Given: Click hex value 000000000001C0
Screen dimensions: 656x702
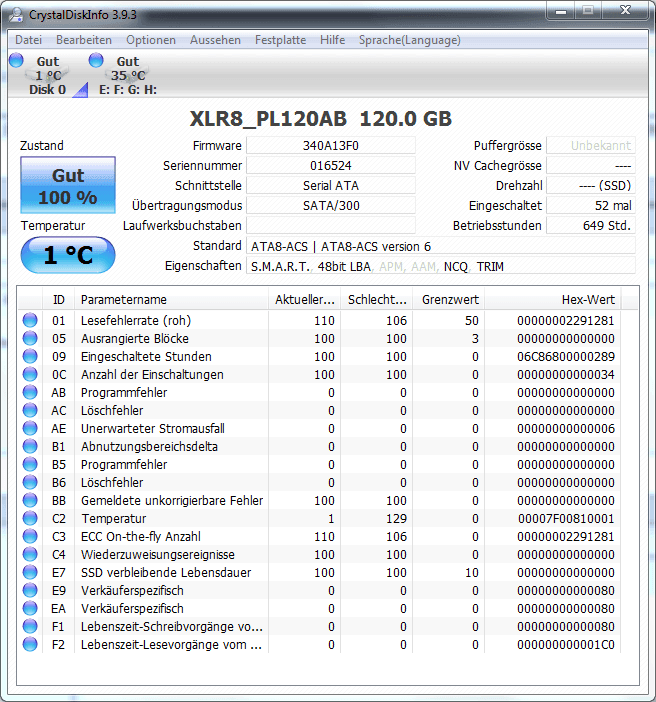Looking at the screenshot, I should (566, 645).
